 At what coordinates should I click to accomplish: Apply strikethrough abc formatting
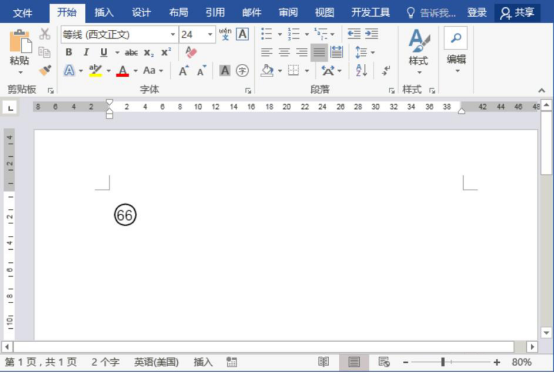point(131,53)
